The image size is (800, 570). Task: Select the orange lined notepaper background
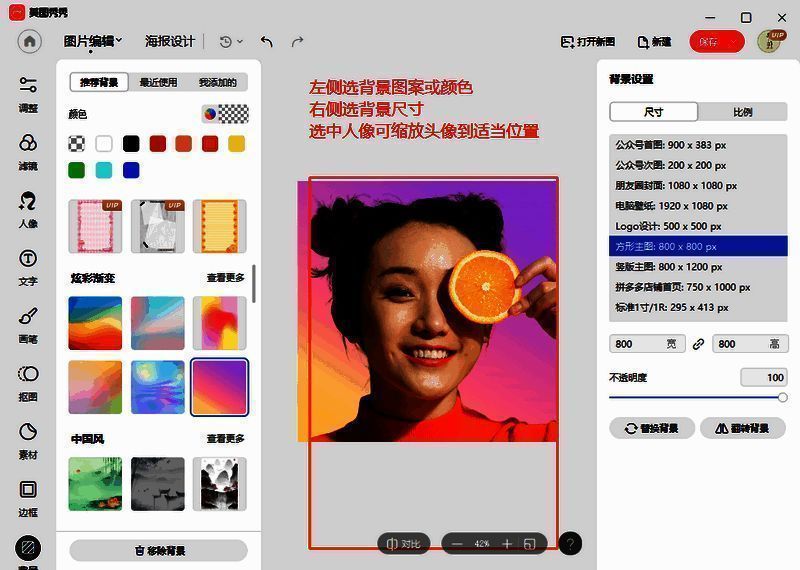pyautogui.click(x=220, y=226)
